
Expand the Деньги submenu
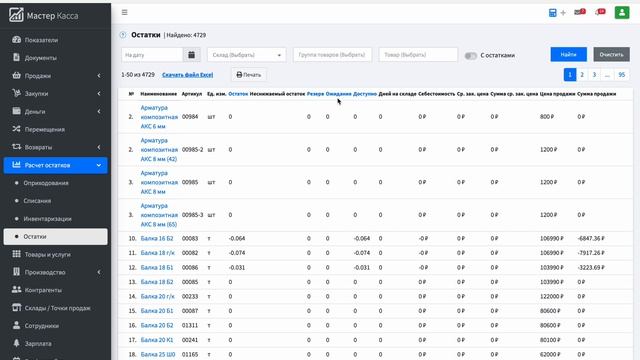56,111
